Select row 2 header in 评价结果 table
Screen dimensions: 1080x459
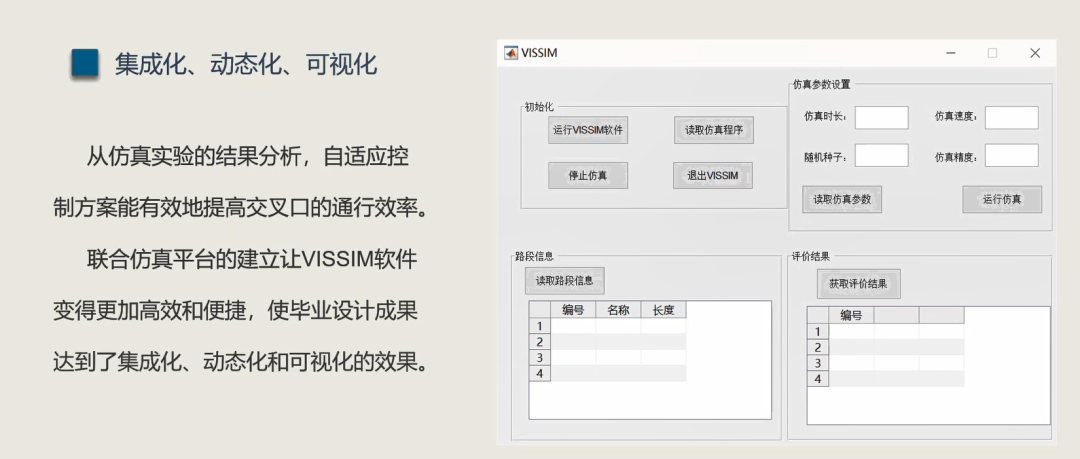point(818,347)
